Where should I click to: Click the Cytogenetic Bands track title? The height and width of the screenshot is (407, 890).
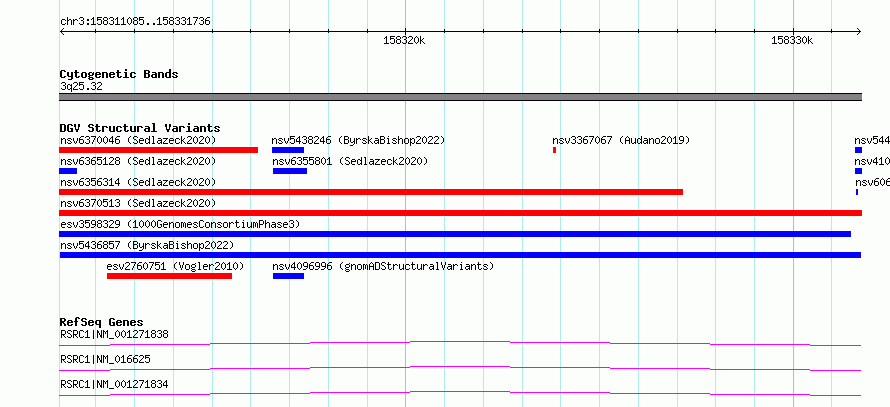pos(119,74)
